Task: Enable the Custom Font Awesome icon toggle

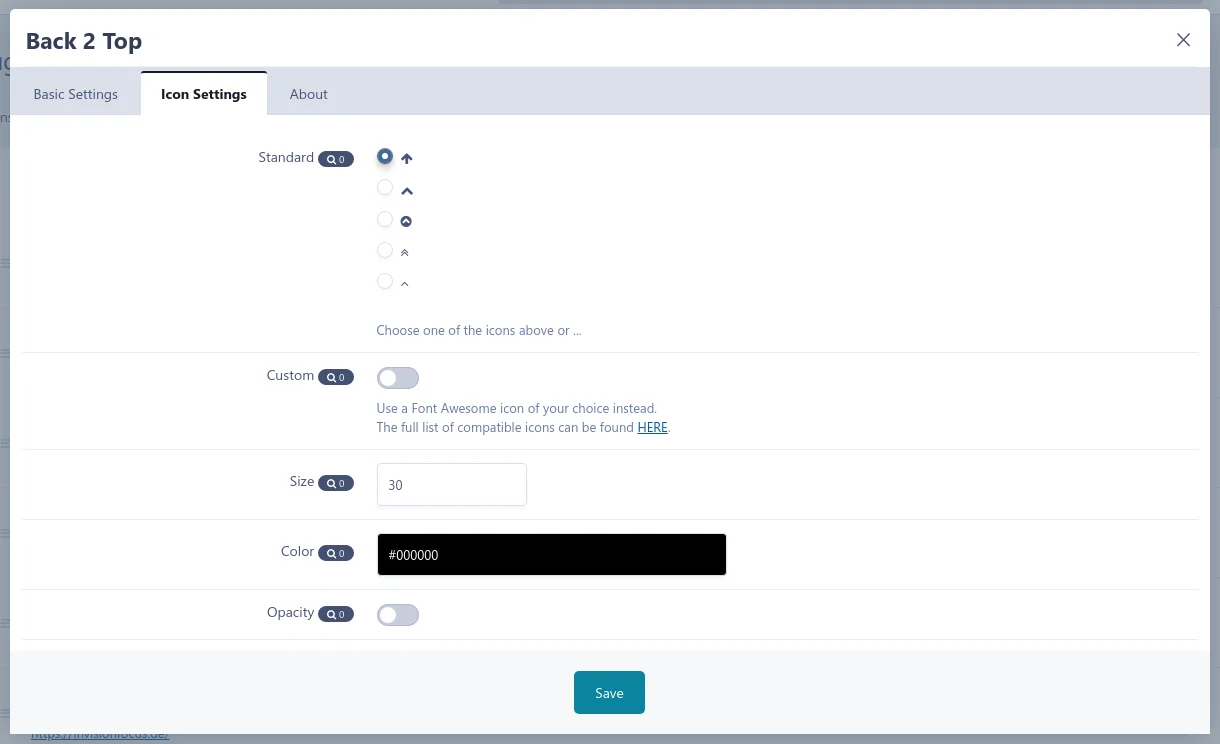Action: (398, 378)
